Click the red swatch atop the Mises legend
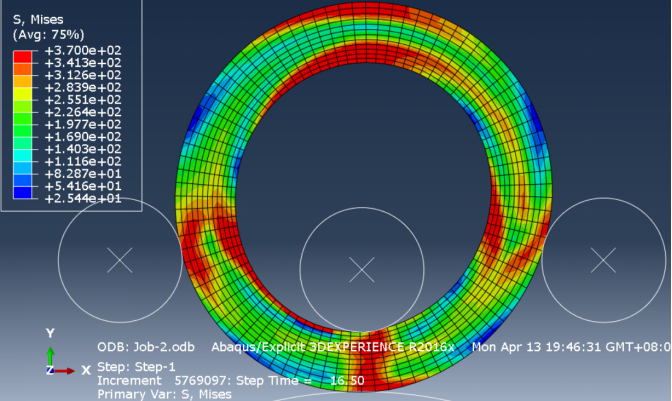Image resolution: width=672 pixels, height=401 pixels. click(x=22, y=57)
